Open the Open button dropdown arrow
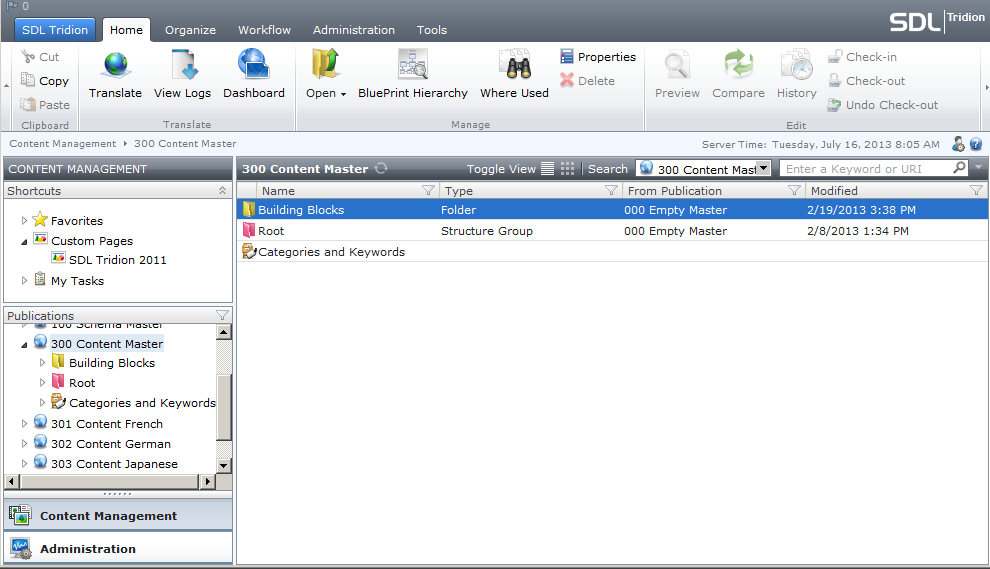This screenshot has width=990, height=569. pos(343,94)
